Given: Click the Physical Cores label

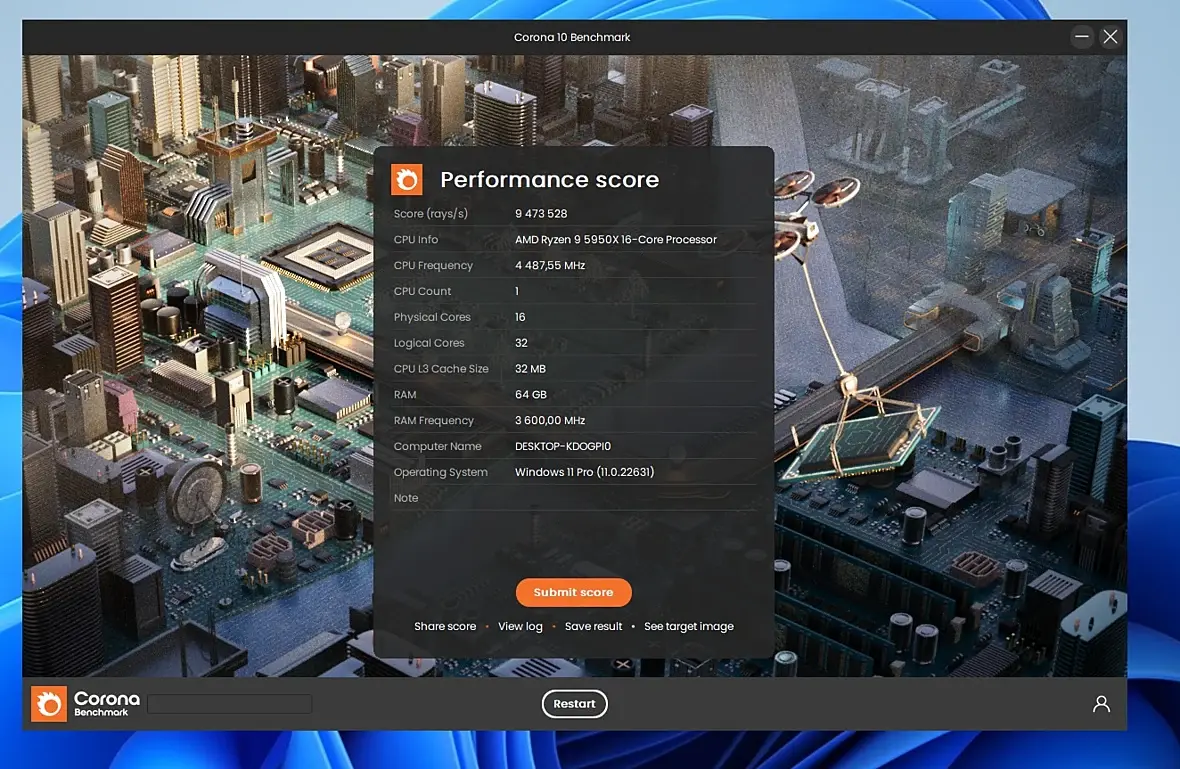Looking at the screenshot, I should pyautogui.click(x=432, y=317).
